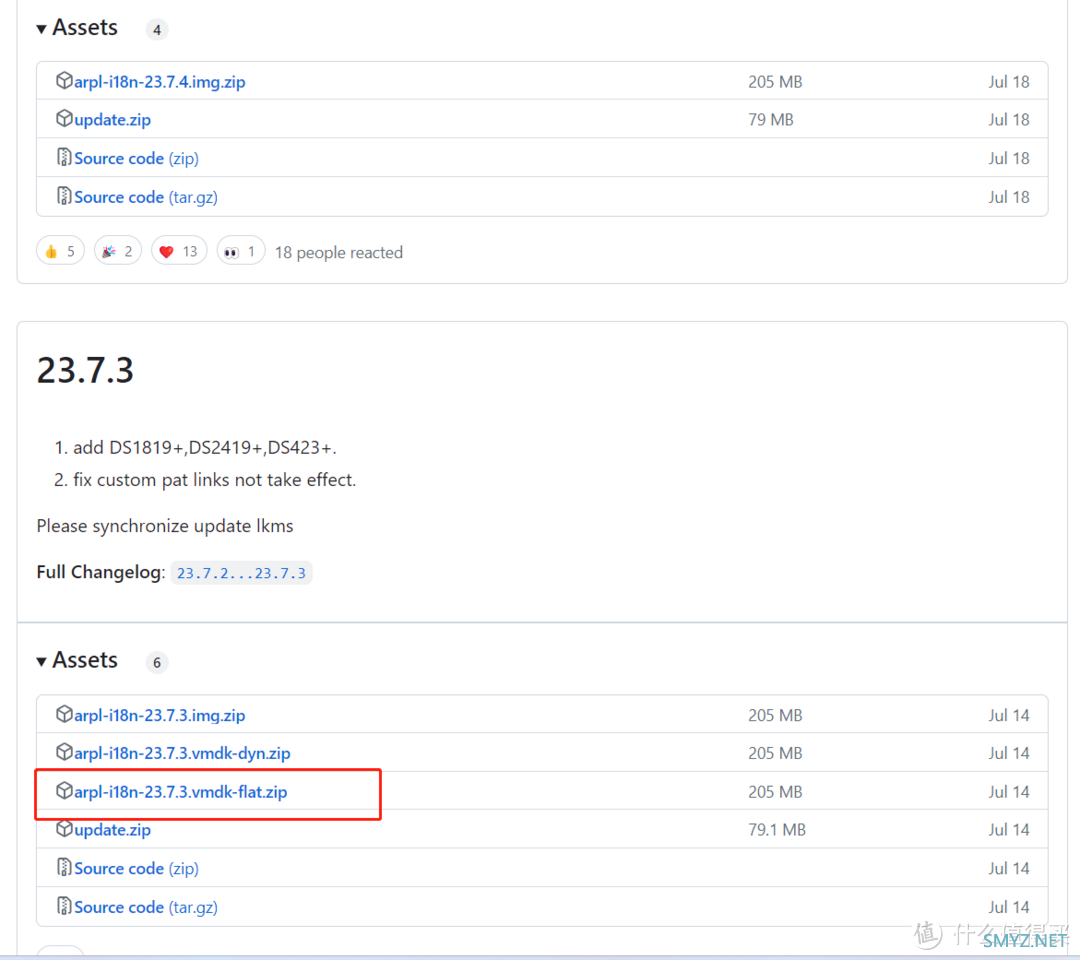Click the '18 people reacted' text
This screenshot has height=960, width=1080.
(339, 253)
